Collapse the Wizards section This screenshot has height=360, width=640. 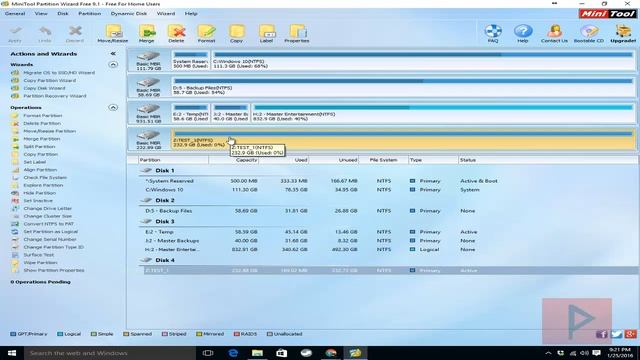point(113,64)
